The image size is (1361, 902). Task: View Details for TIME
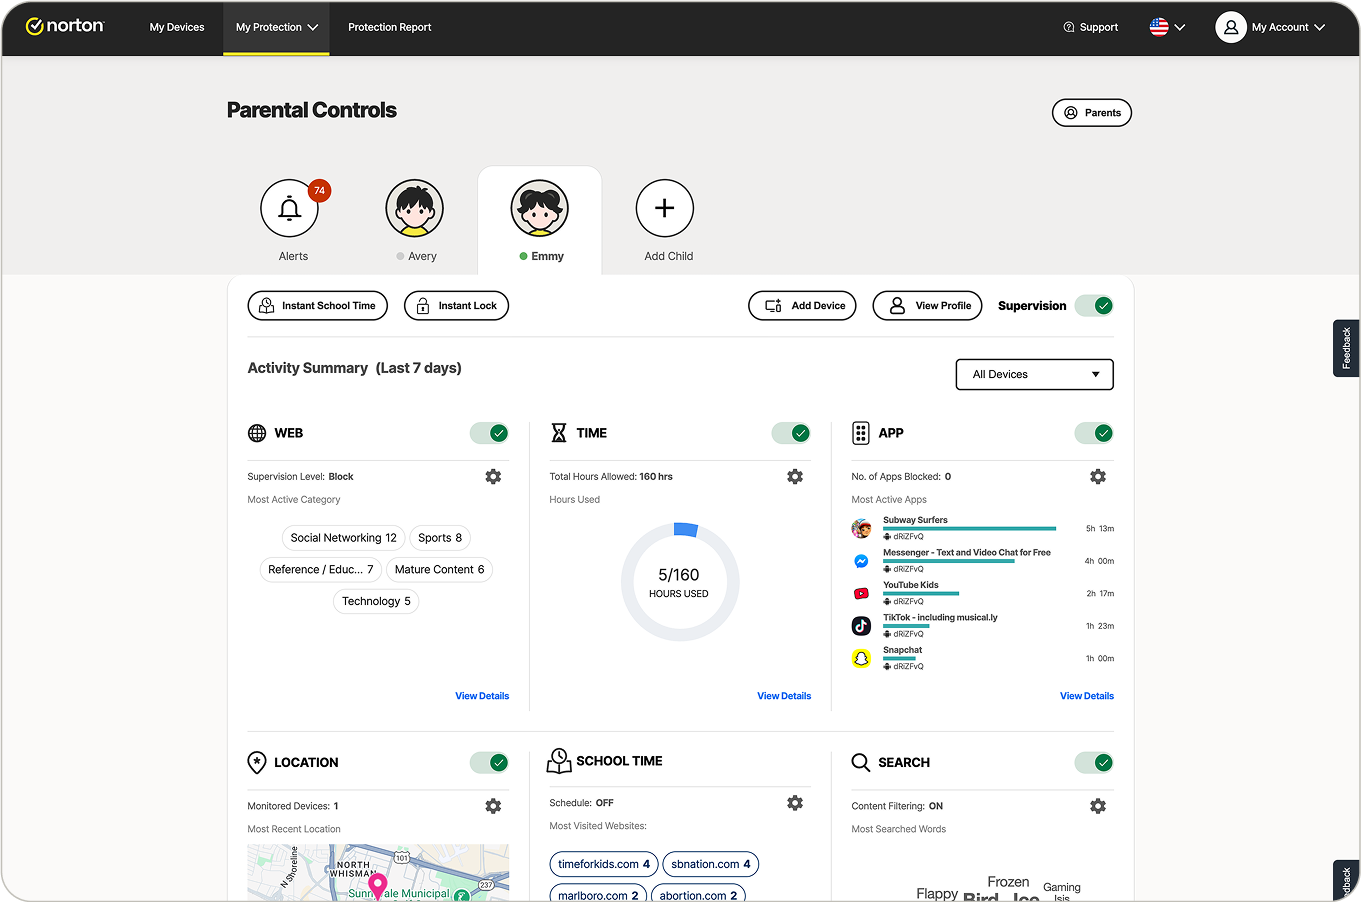pos(784,696)
